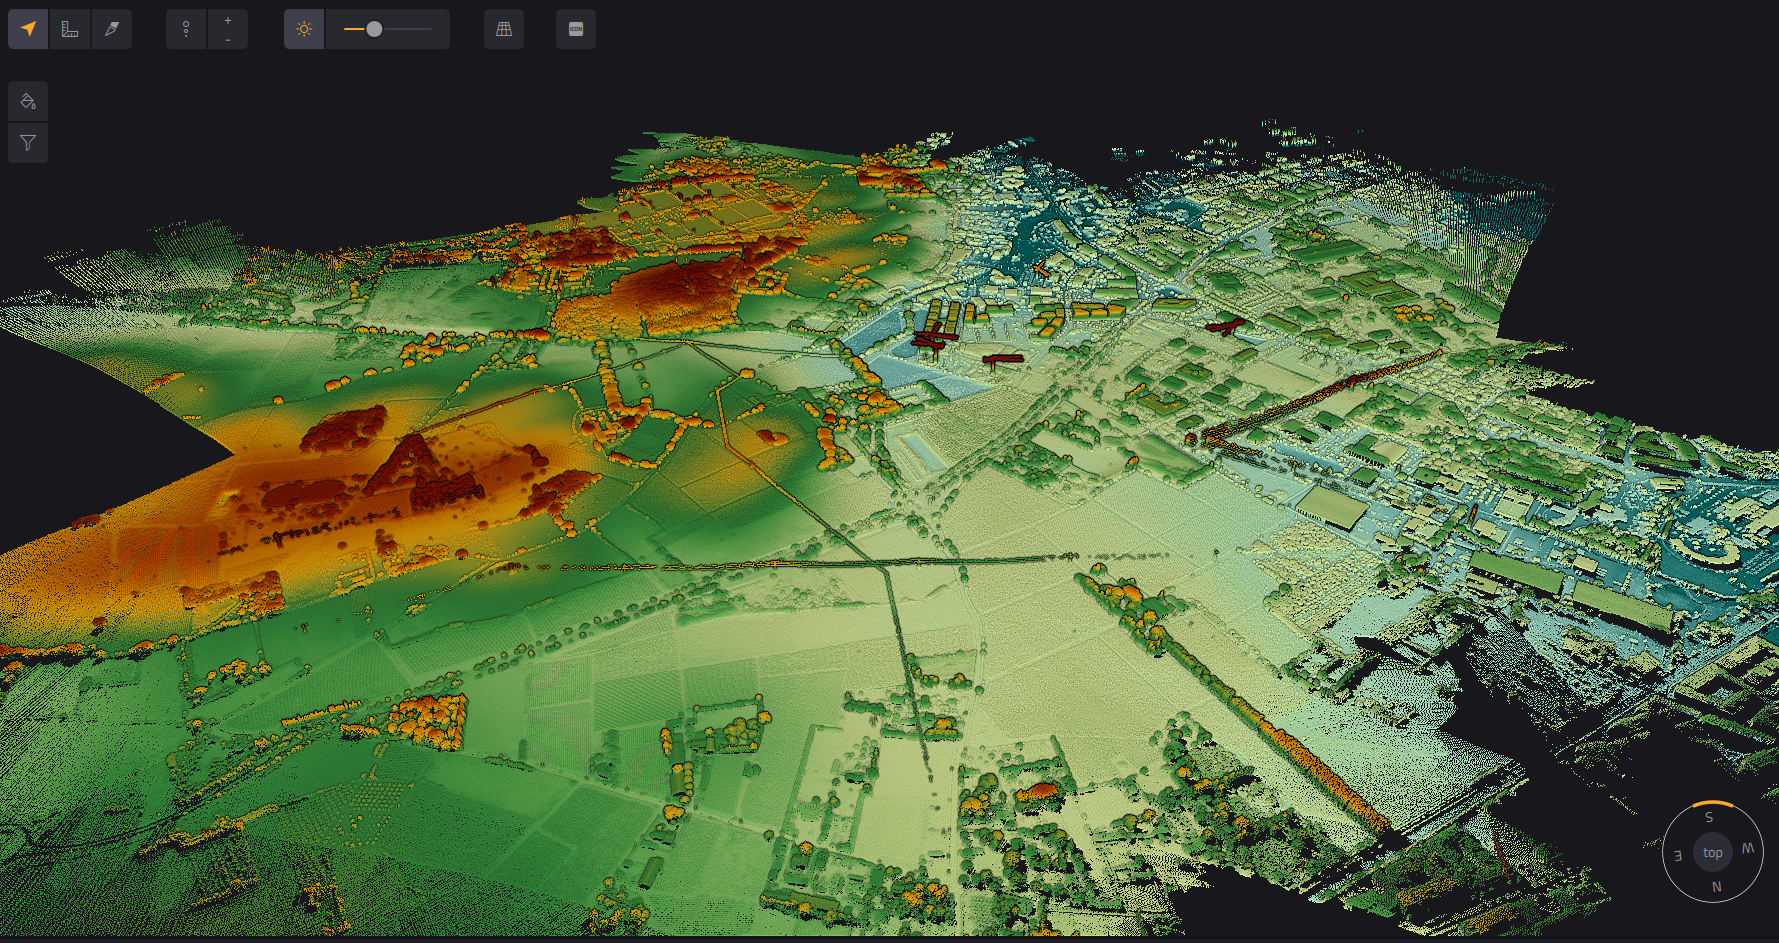
Task: Increase point size with plus button
Action: point(228,20)
